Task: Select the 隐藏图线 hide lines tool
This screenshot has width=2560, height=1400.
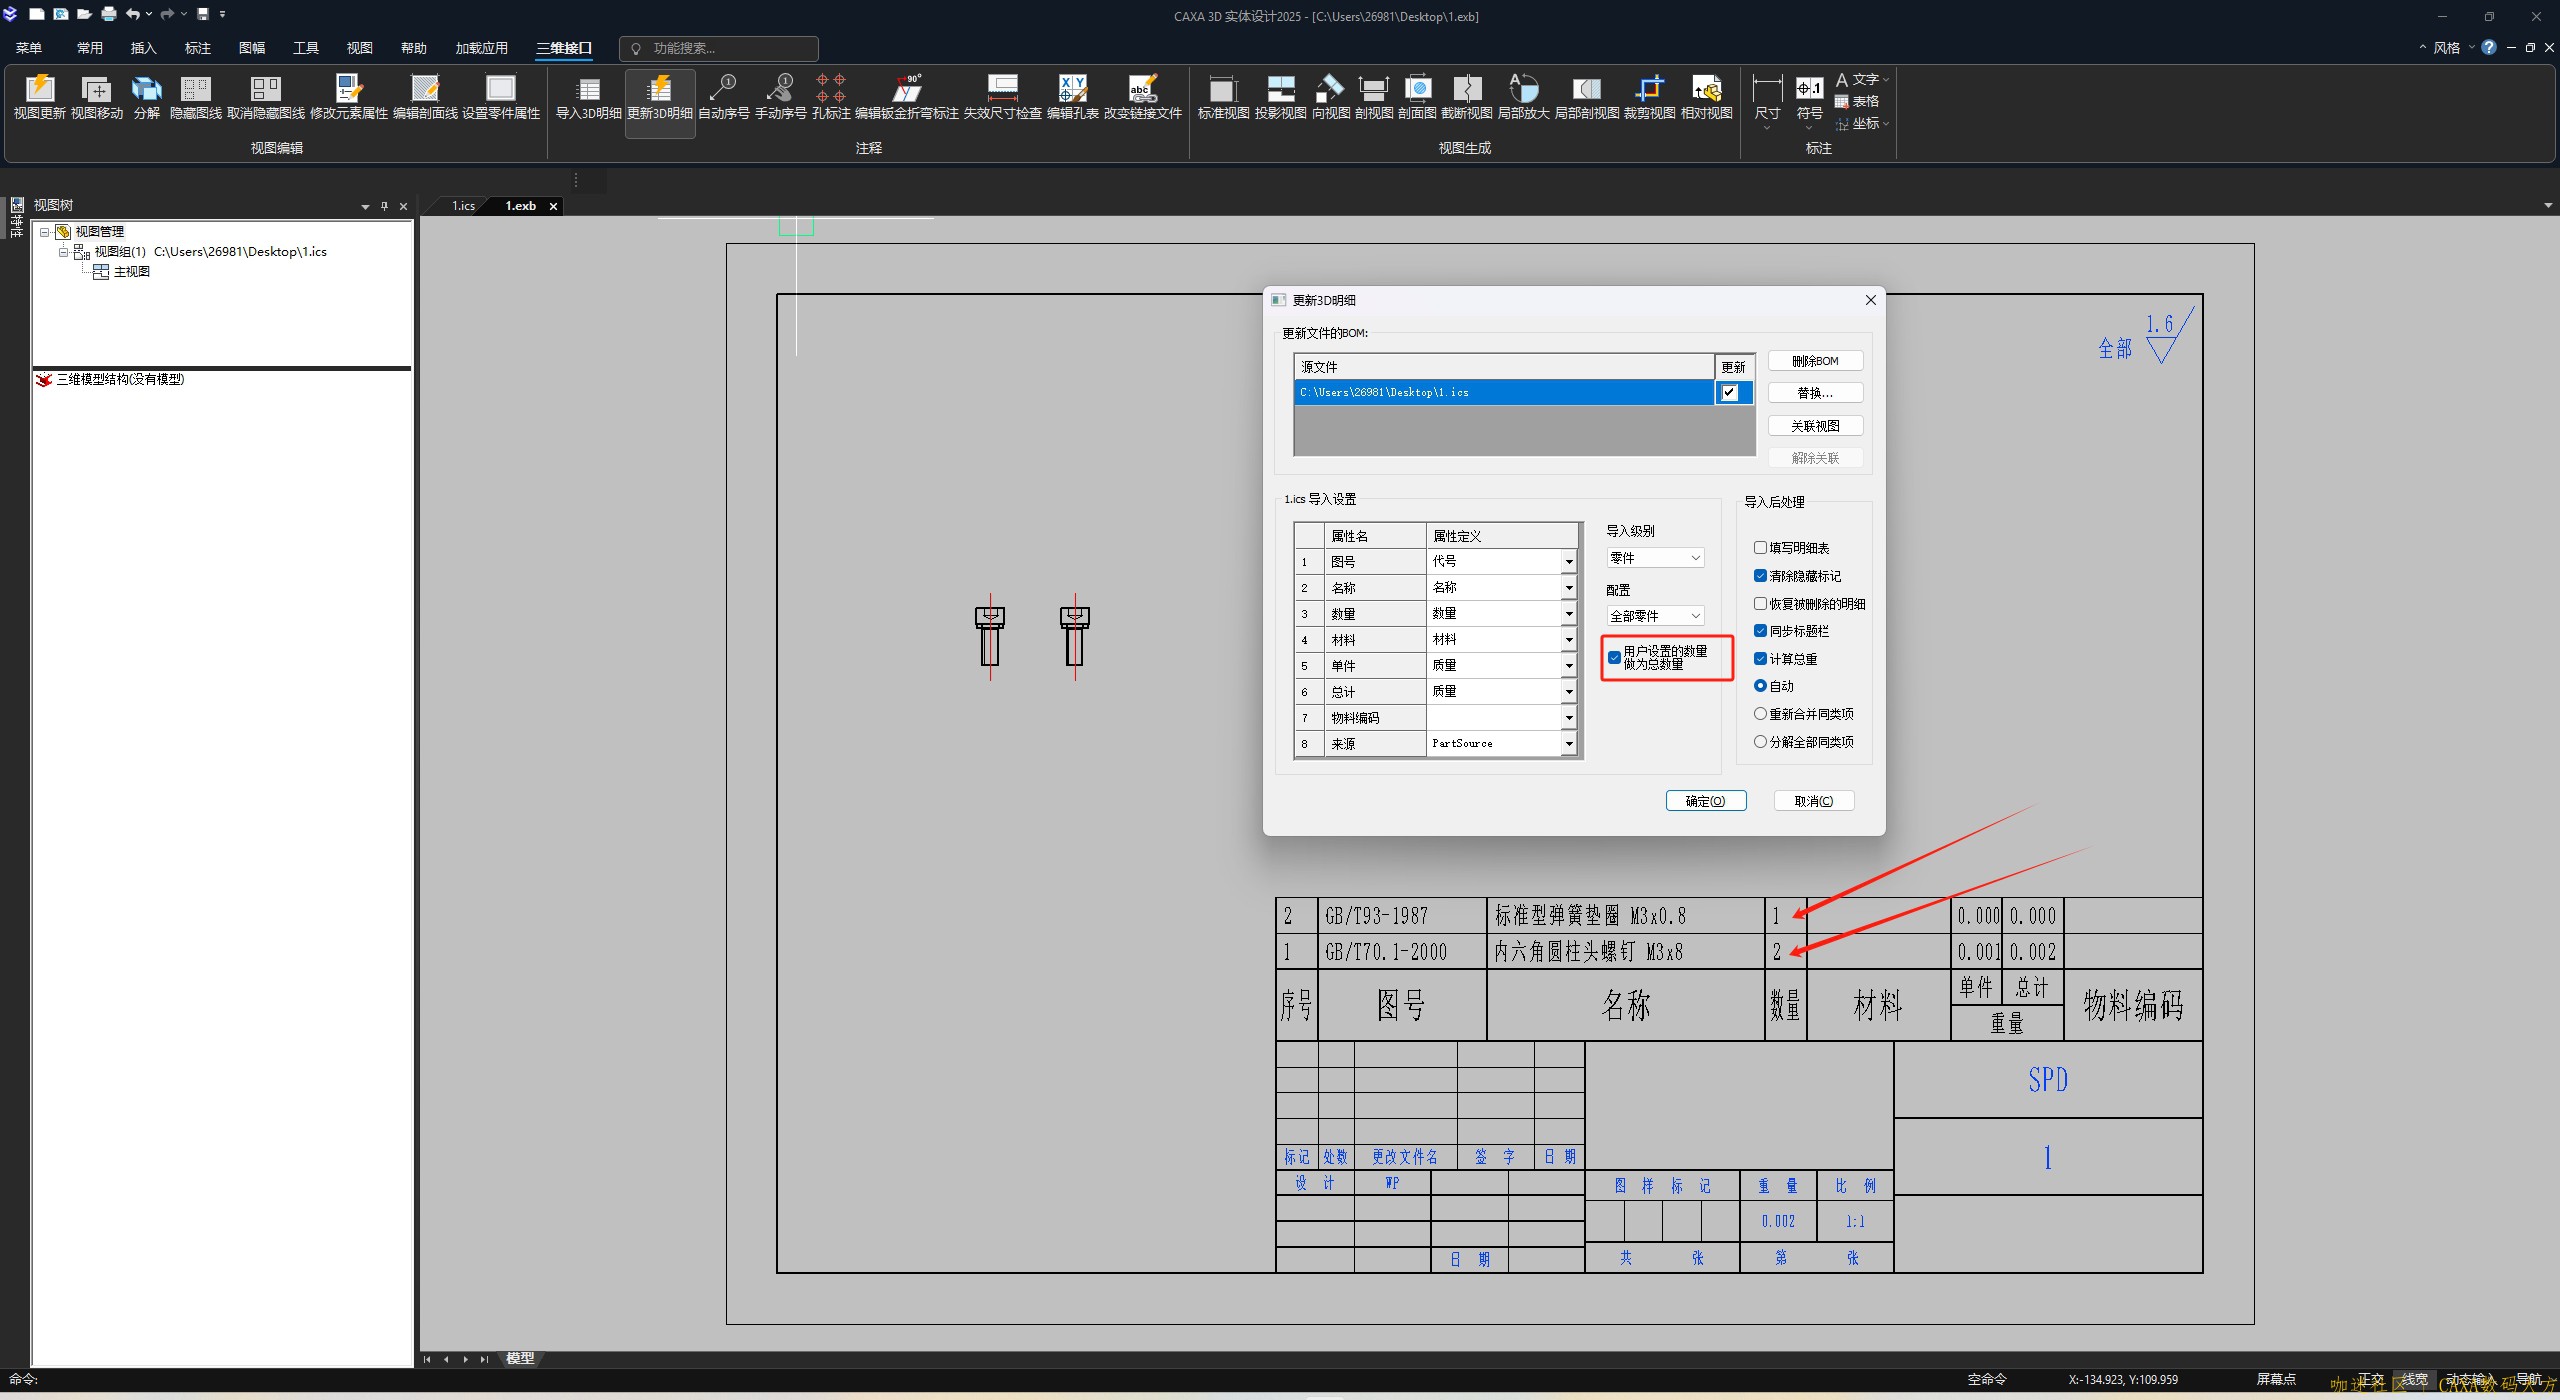Action: tap(196, 97)
